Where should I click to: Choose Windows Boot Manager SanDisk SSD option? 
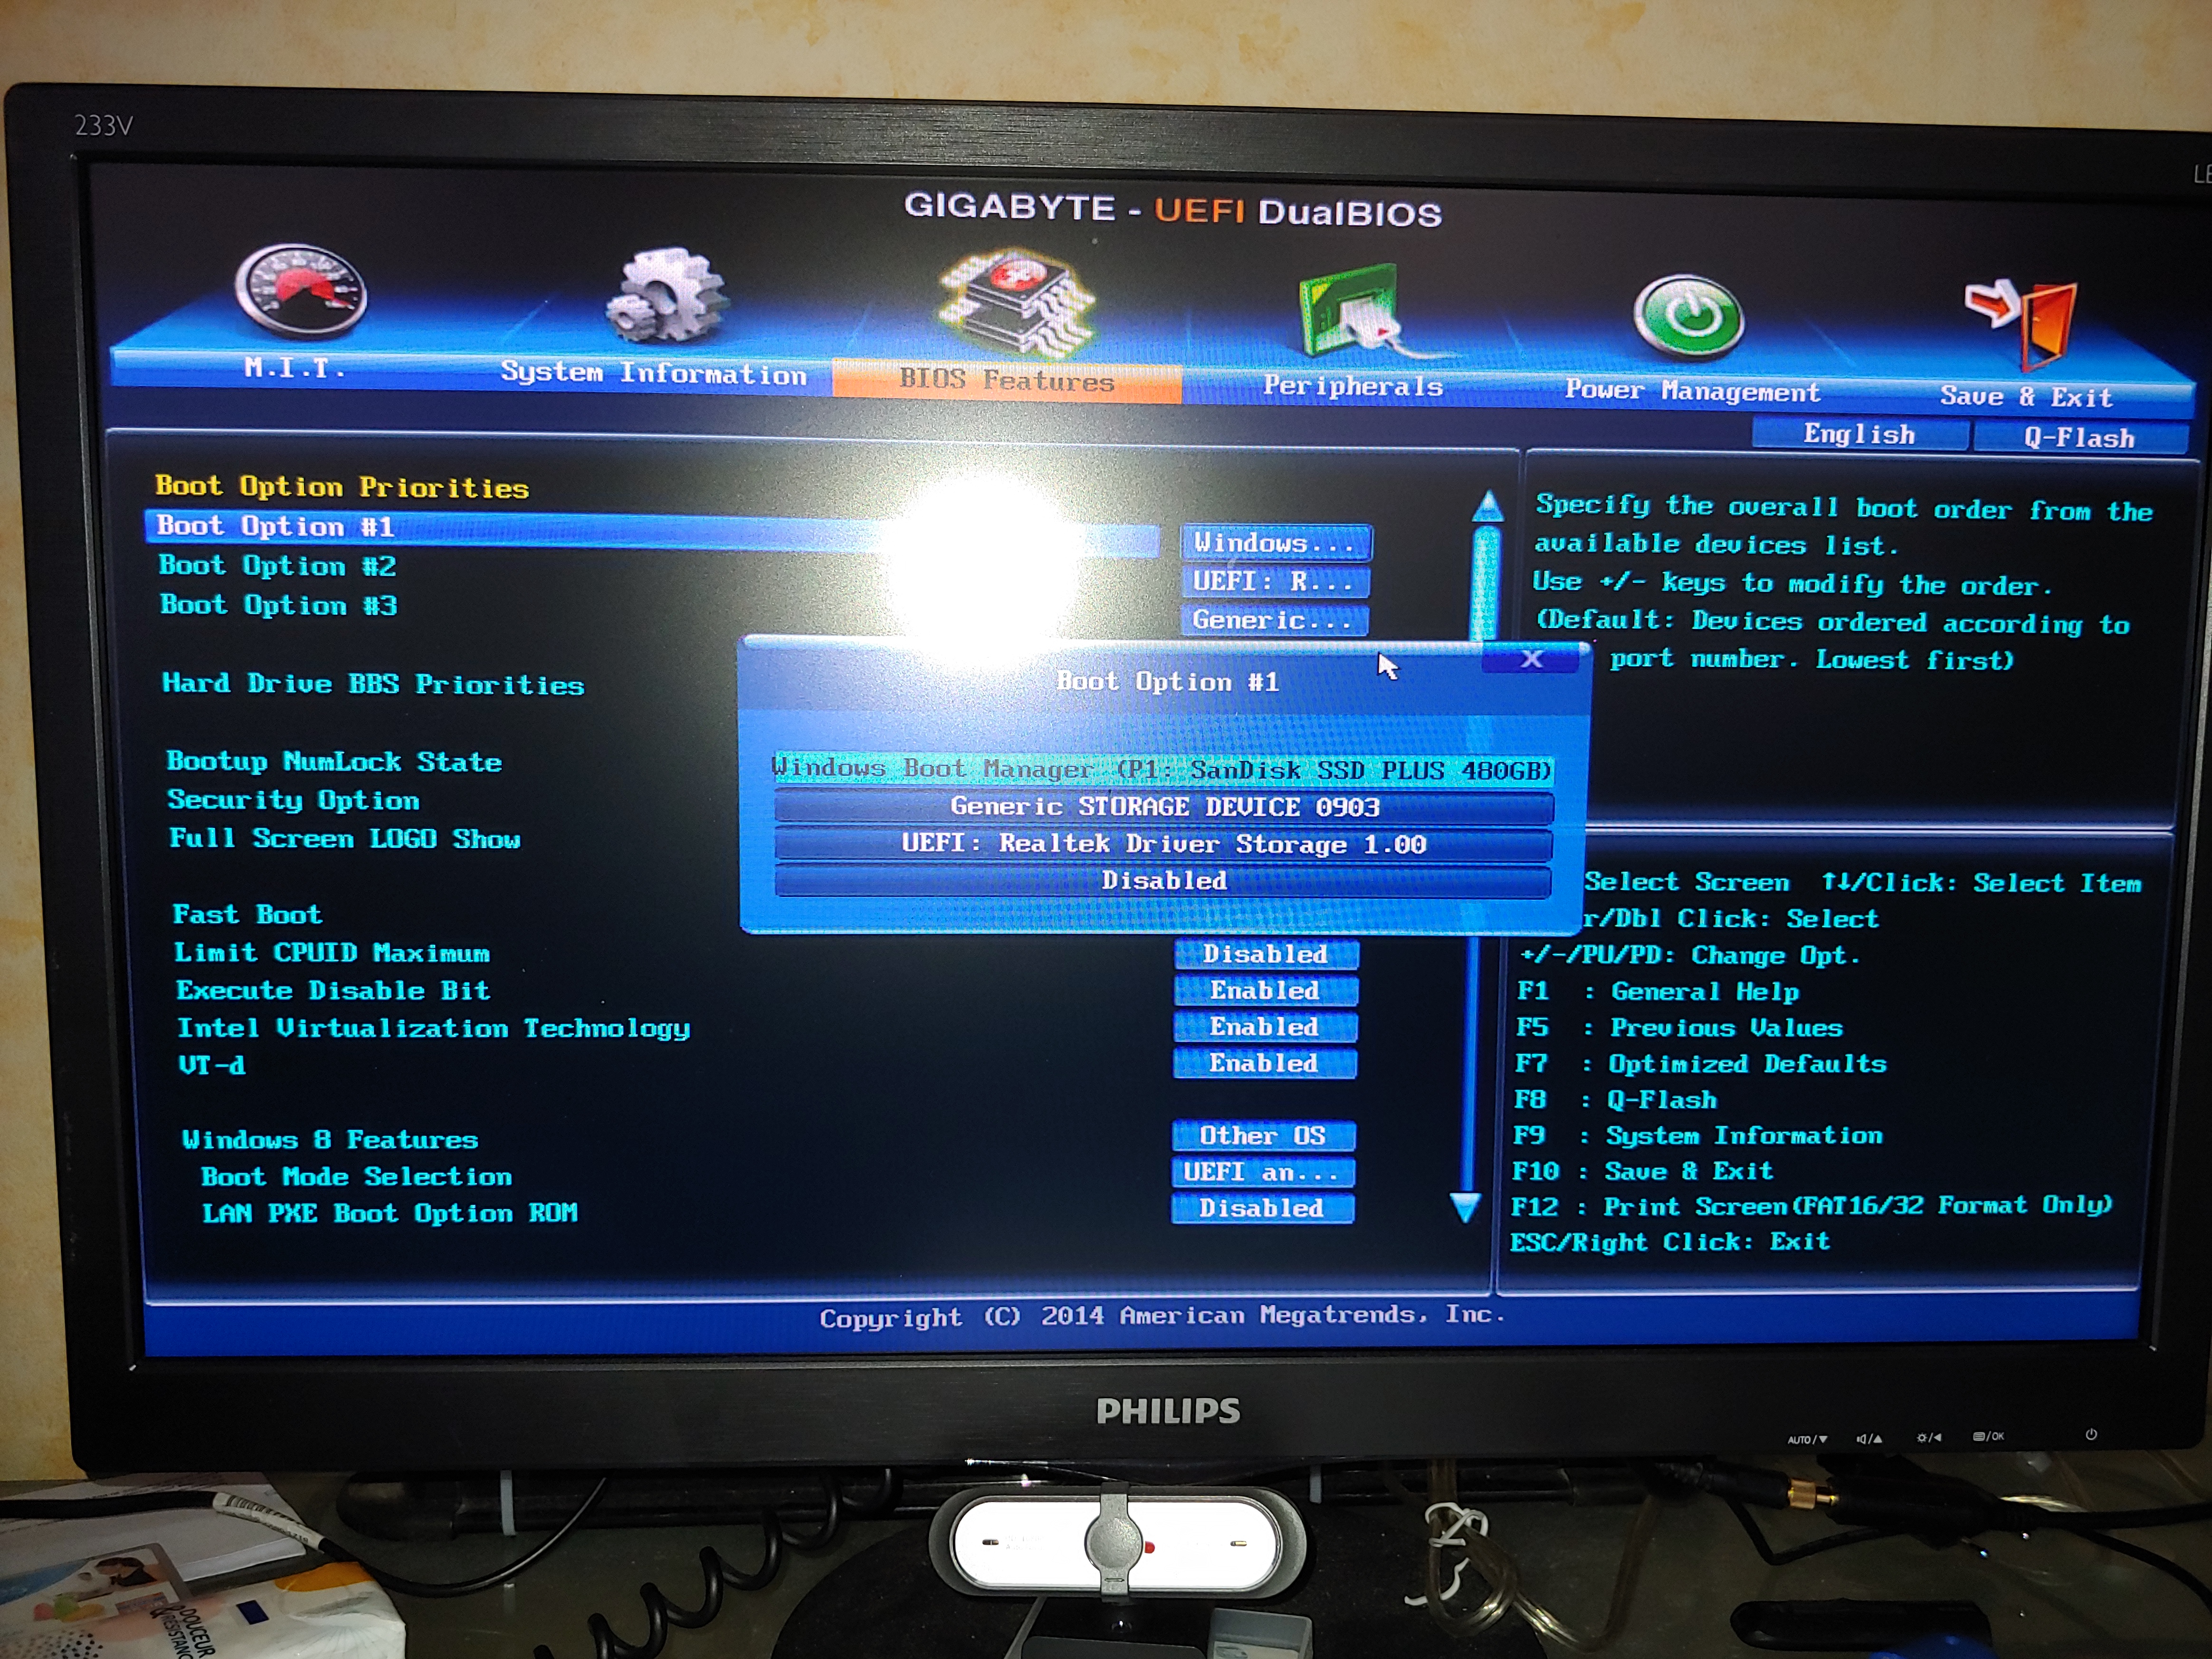pos(1163,770)
